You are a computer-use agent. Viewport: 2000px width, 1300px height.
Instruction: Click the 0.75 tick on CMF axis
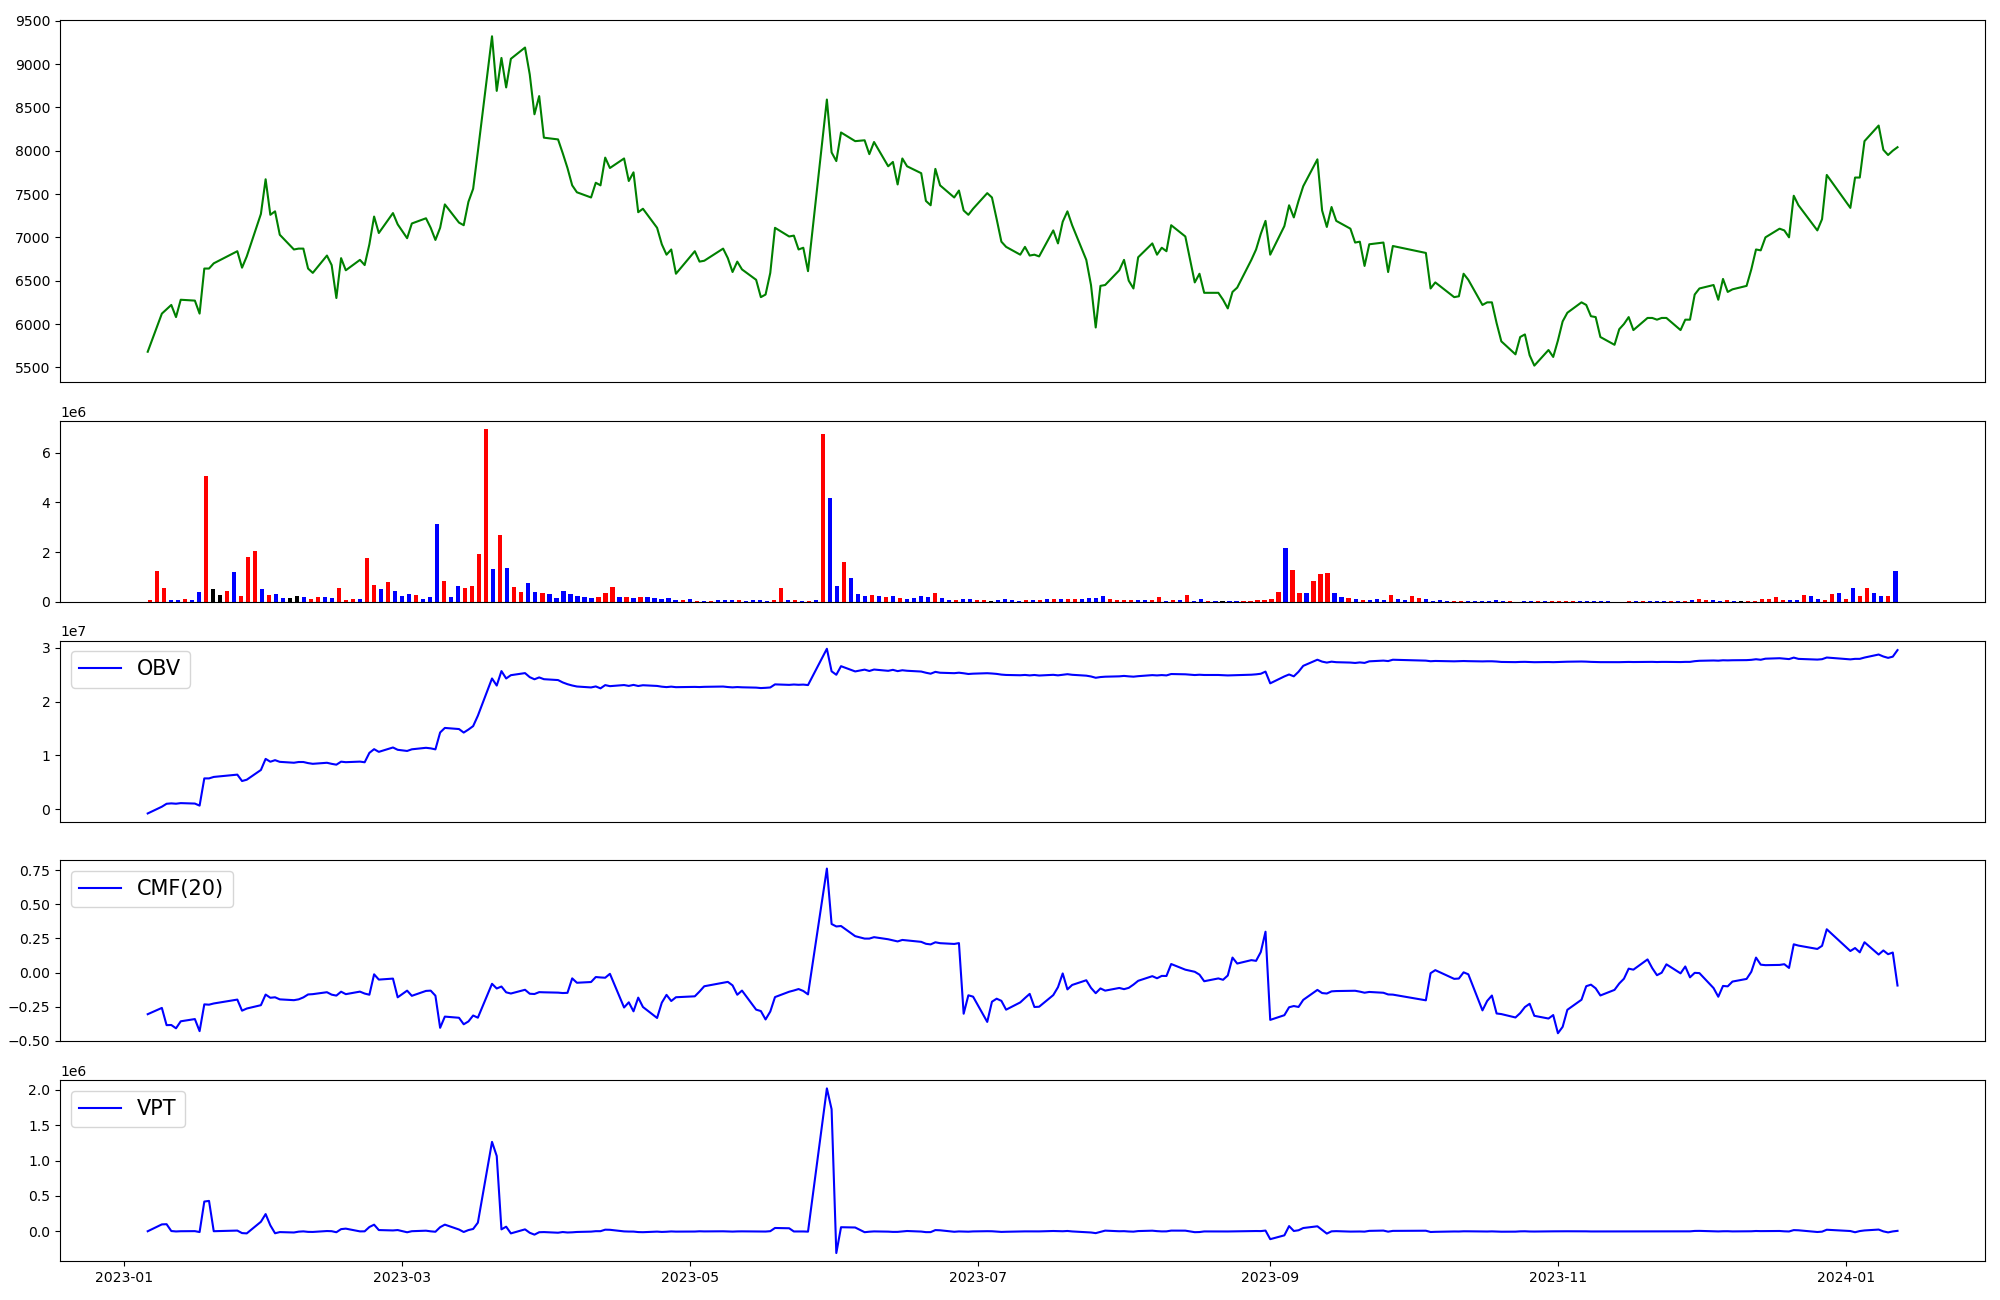33,871
